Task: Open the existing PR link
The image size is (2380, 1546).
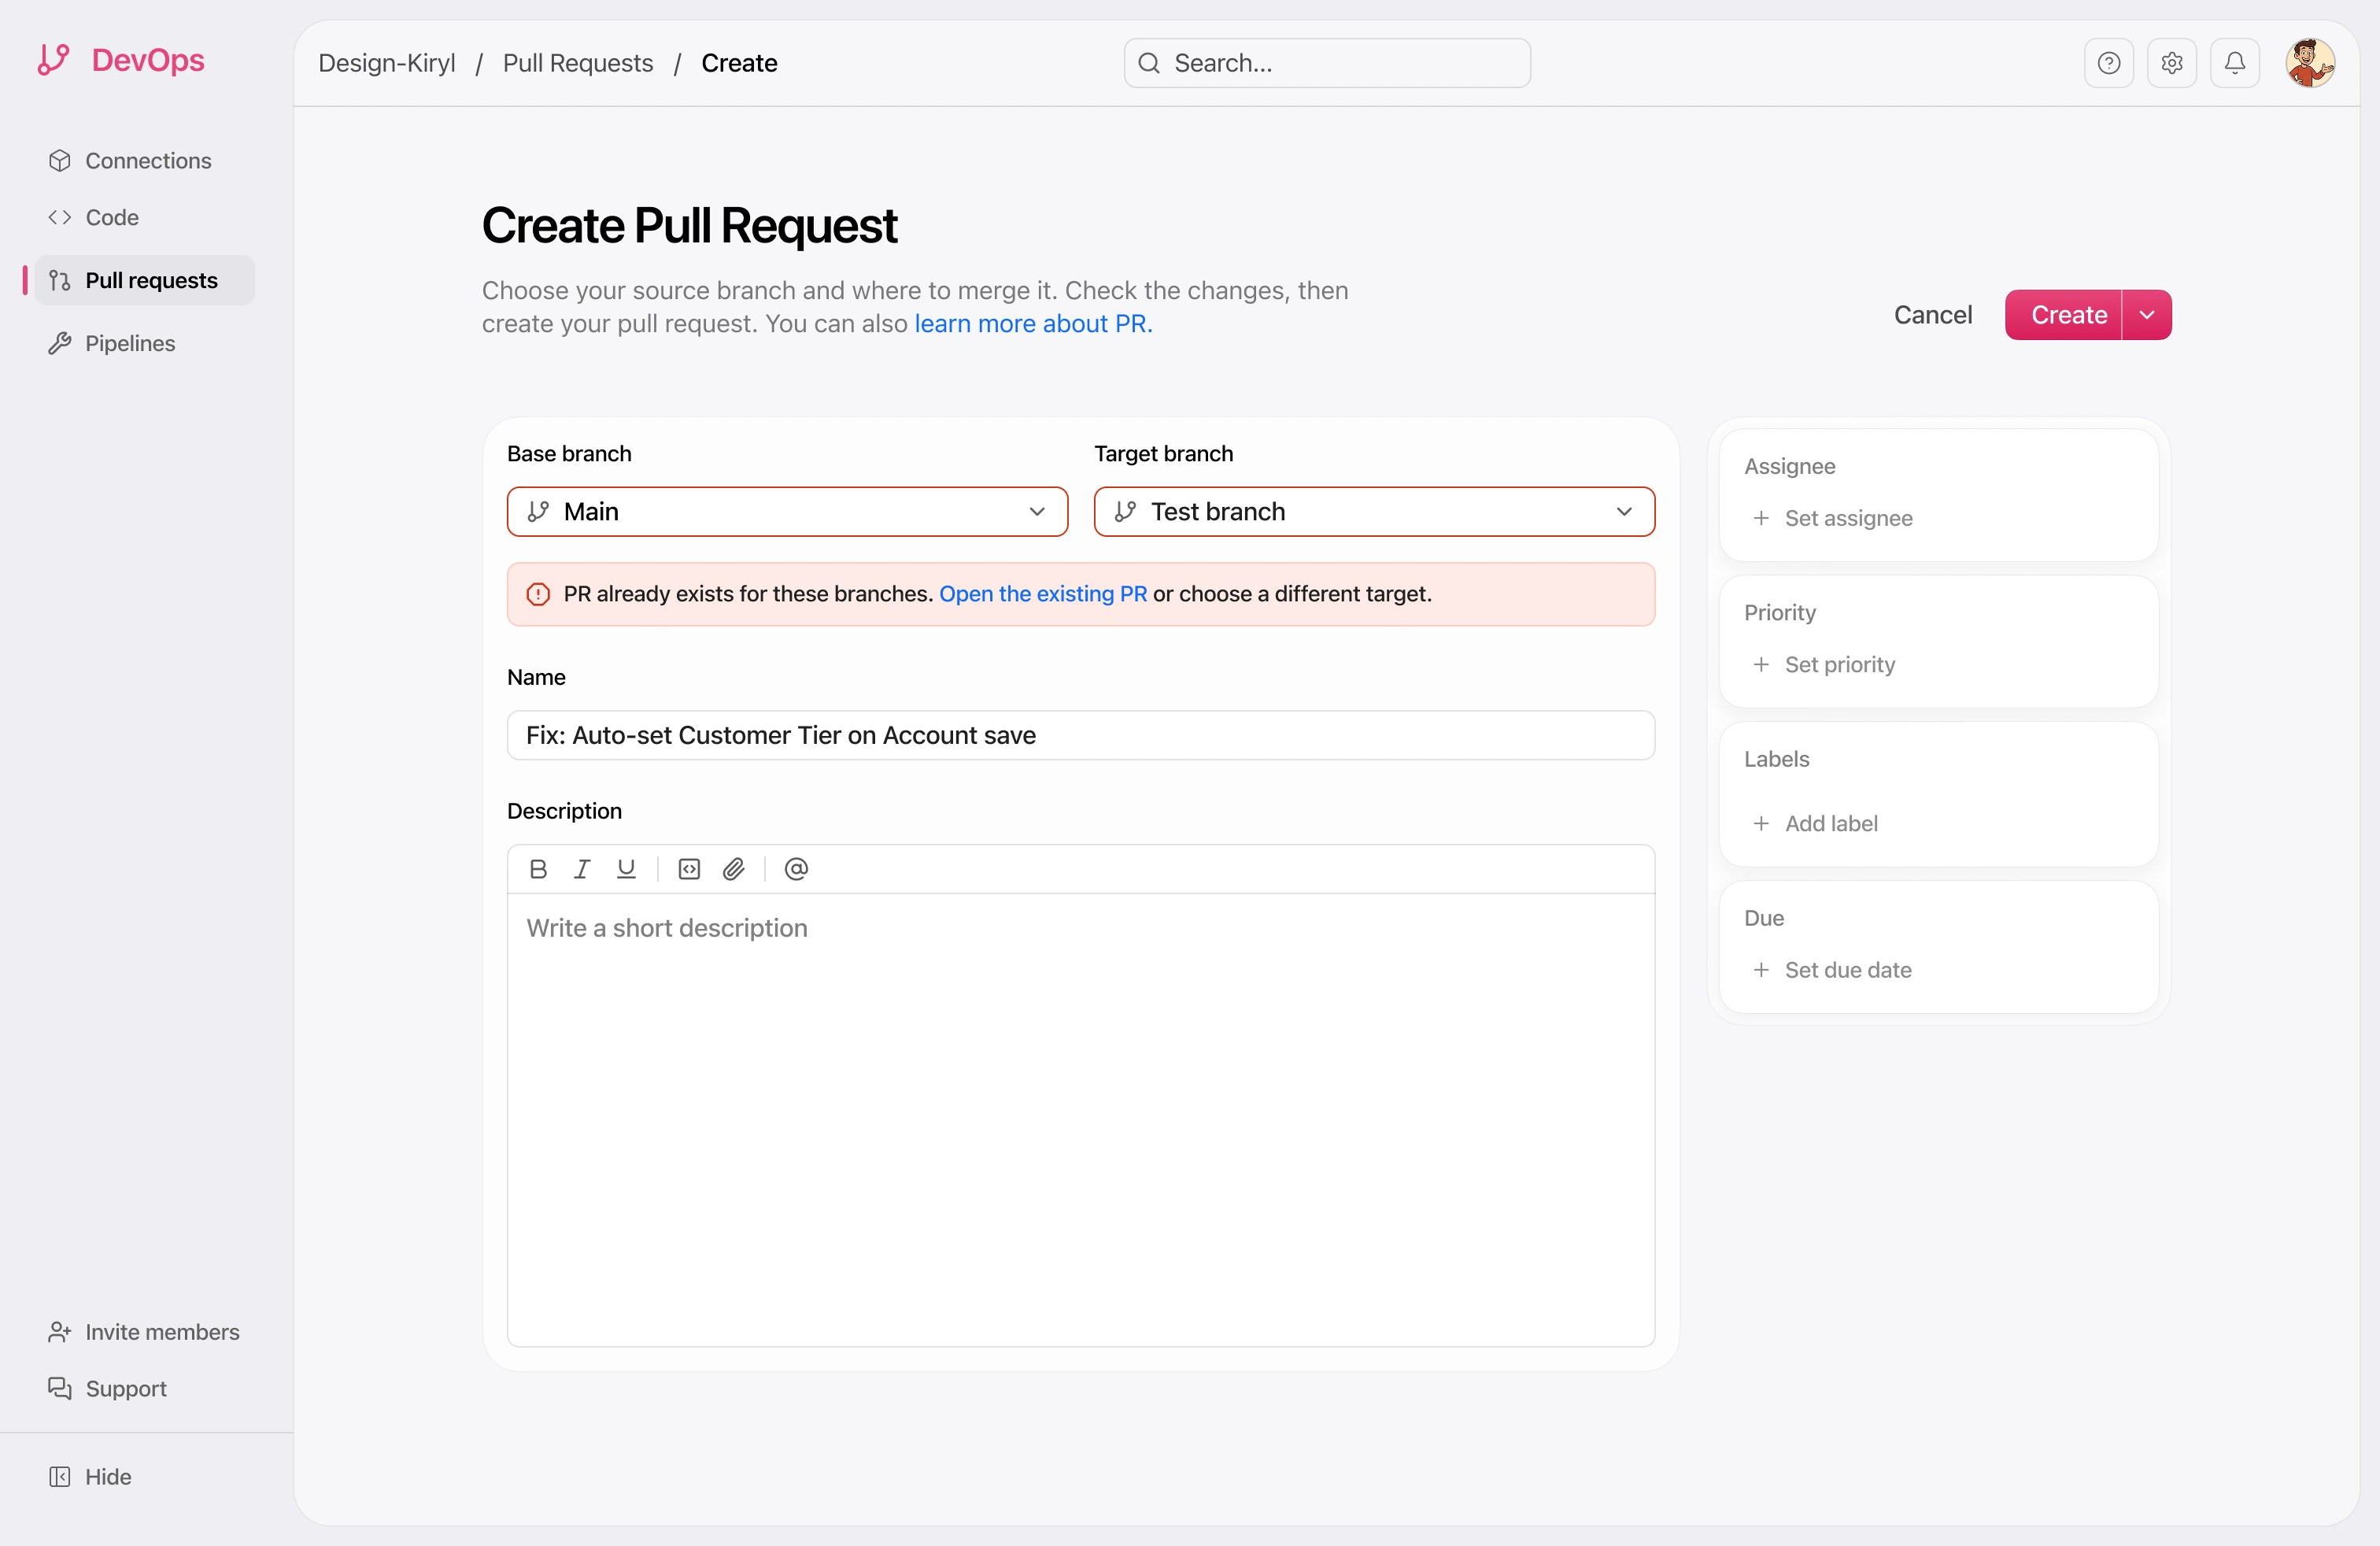Action: coord(1042,594)
